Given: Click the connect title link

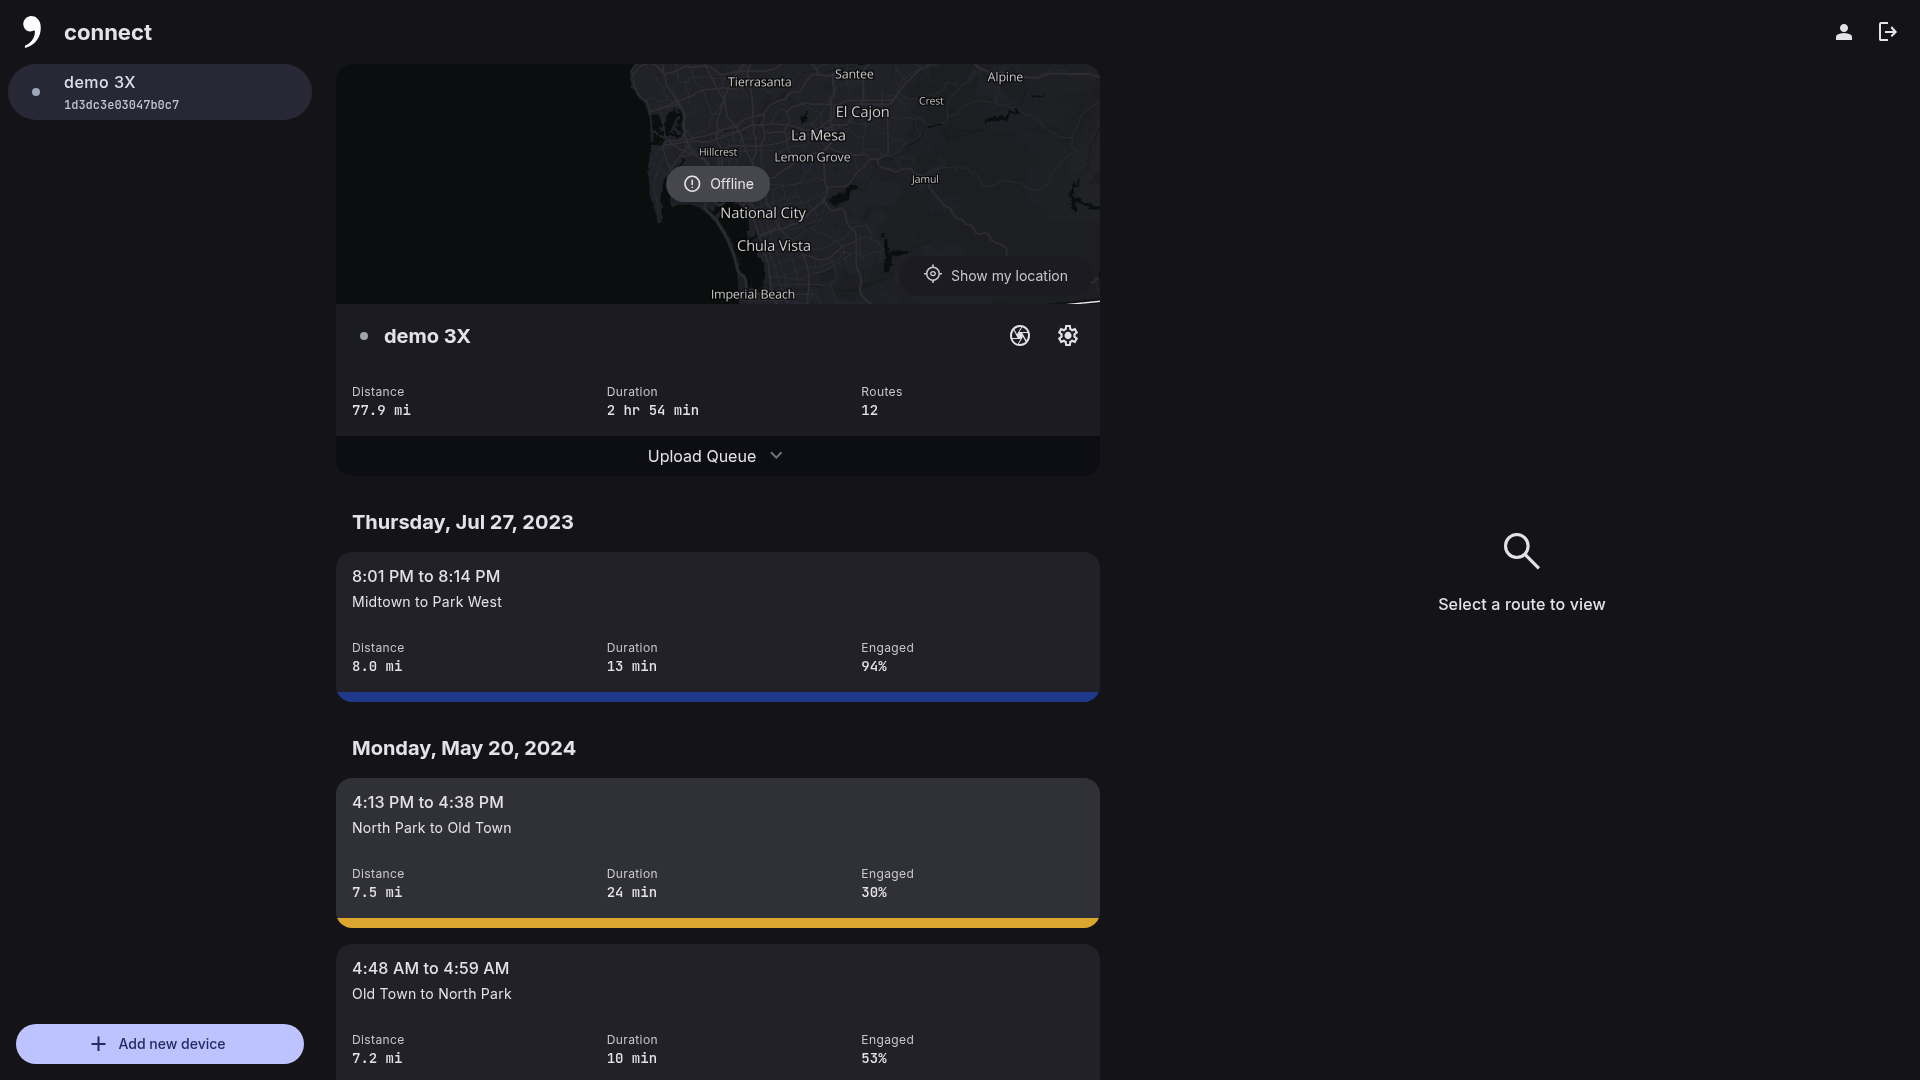Looking at the screenshot, I should pos(108,32).
